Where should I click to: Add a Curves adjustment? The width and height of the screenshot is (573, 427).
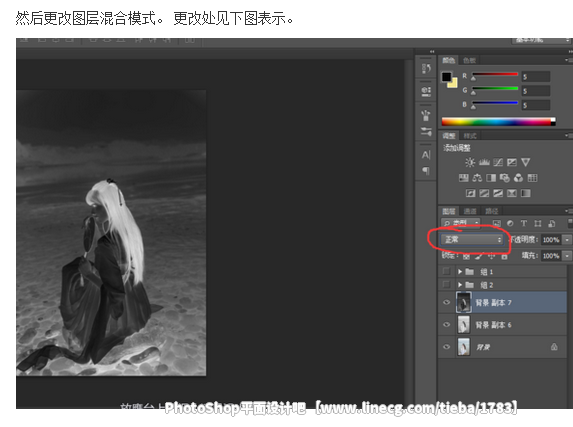tap(498, 162)
